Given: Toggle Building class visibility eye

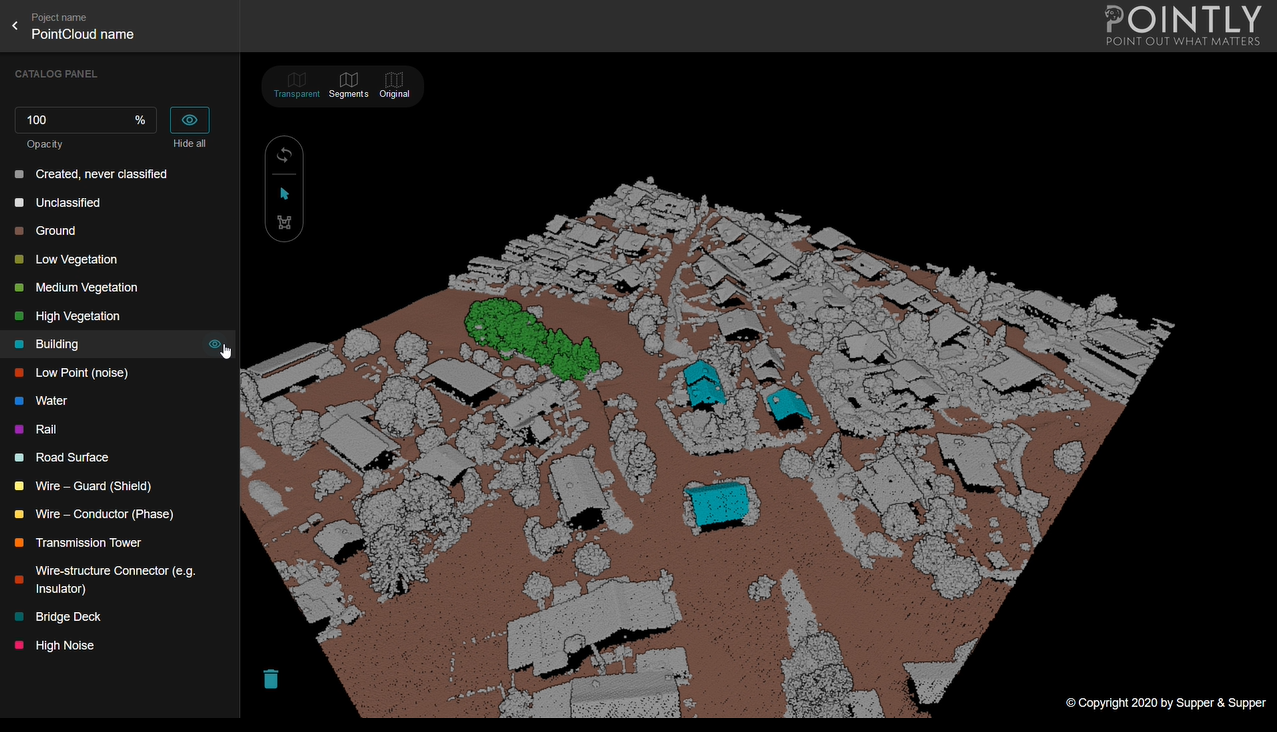Looking at the screenshot, I should point(214,344).
